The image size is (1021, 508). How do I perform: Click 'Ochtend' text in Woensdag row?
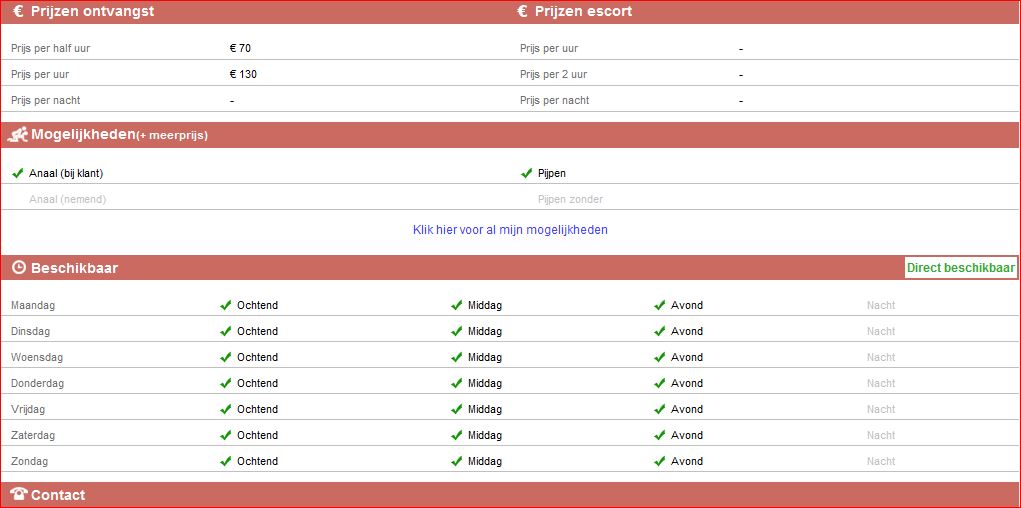(x=257, y=357)
